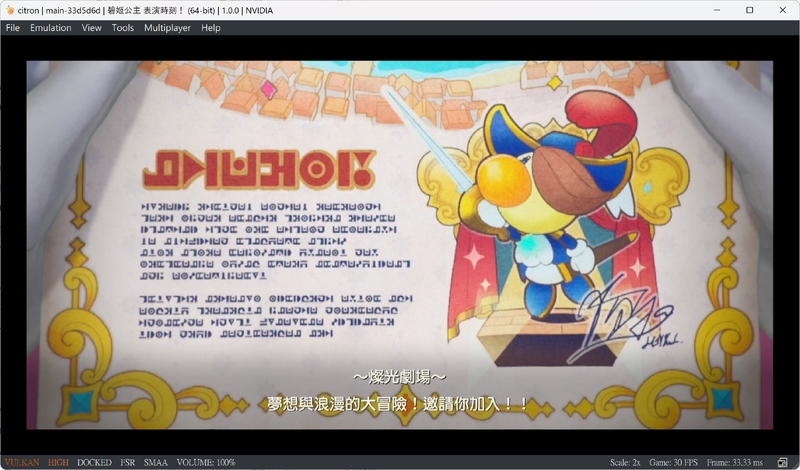Screen dimensions: 800x470
Task: Maximize the citron window
Action: click(749, 10)
